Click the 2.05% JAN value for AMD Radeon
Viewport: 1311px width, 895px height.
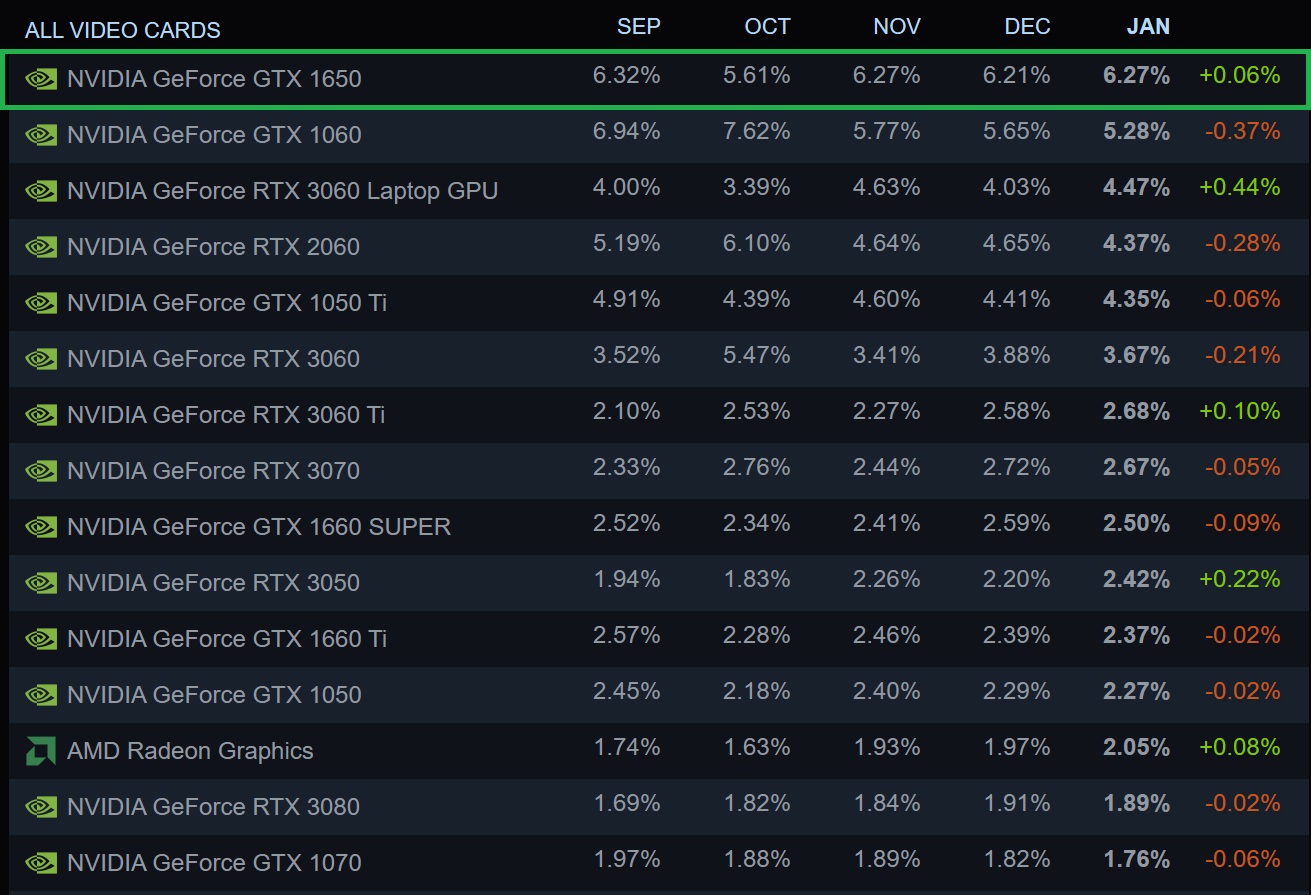1136,747
